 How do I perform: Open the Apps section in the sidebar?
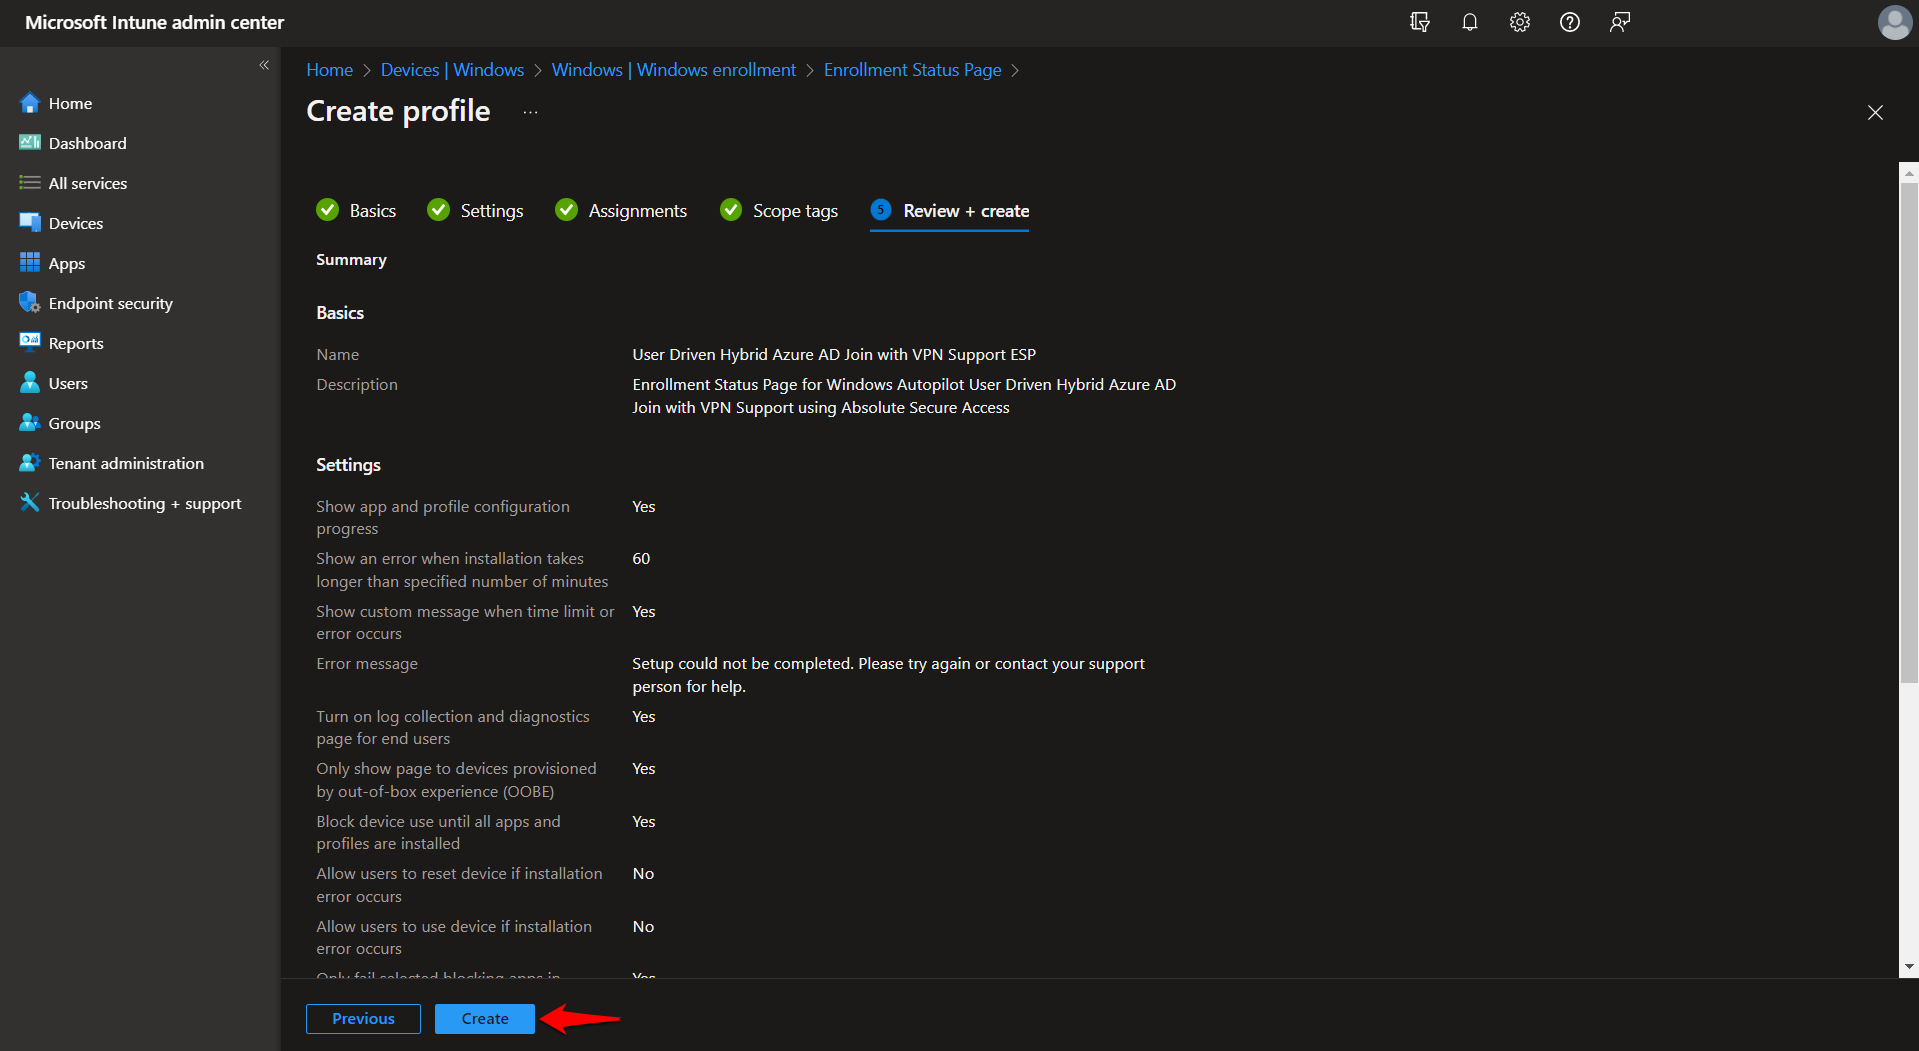tap(65, 263)
